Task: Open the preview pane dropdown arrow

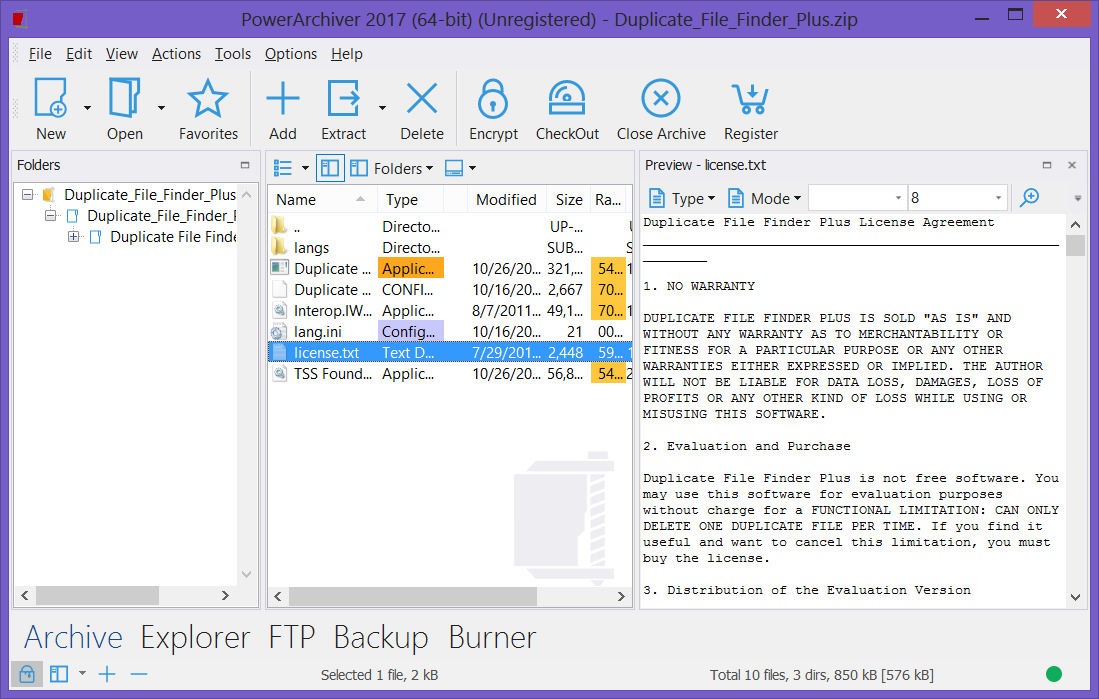Action: (472, 168)
